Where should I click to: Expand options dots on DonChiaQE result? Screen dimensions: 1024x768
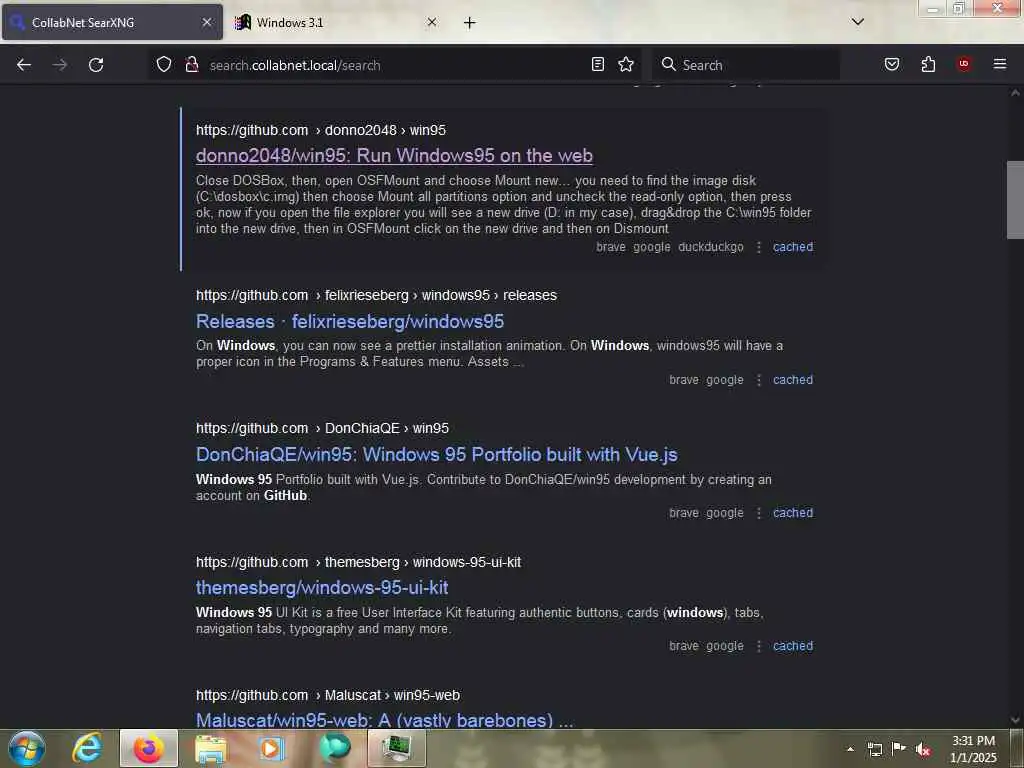(x=759, y=513)
